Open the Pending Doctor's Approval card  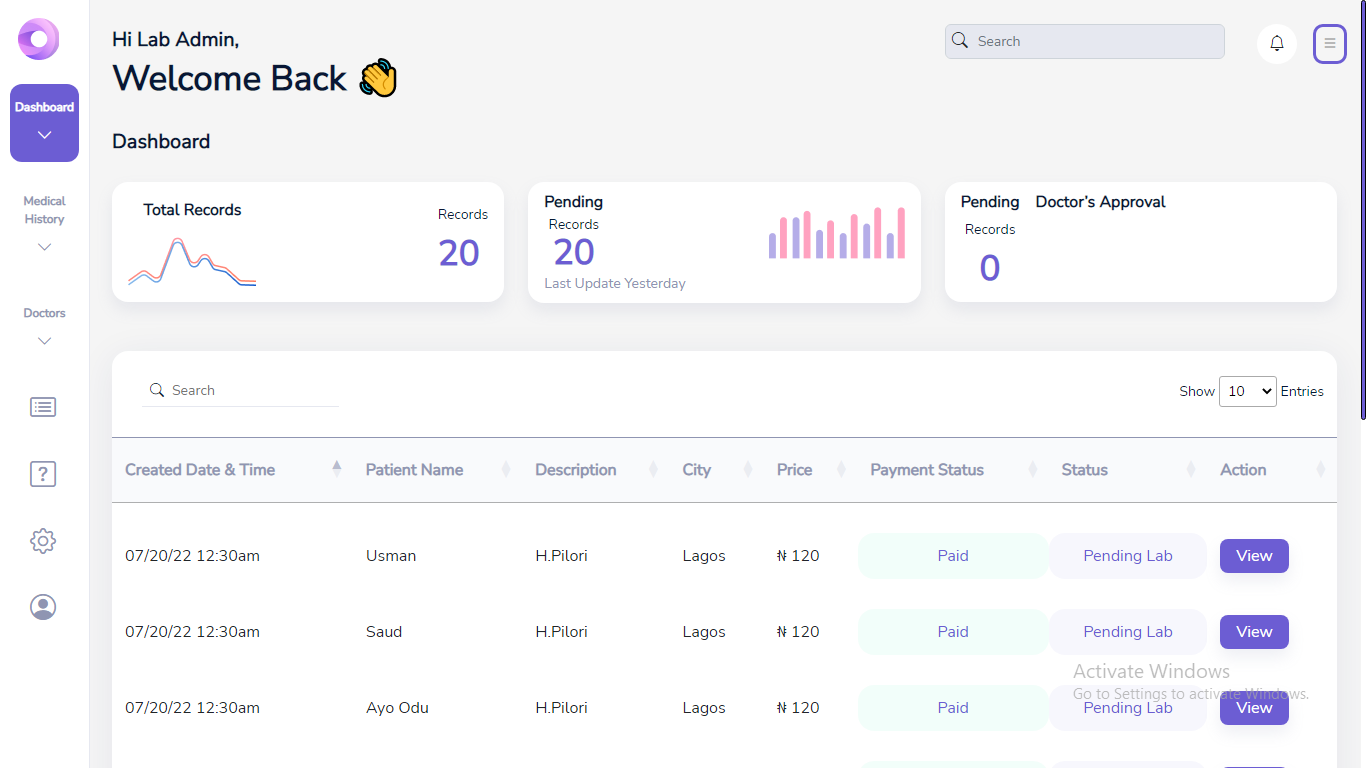pos(1141,242)
